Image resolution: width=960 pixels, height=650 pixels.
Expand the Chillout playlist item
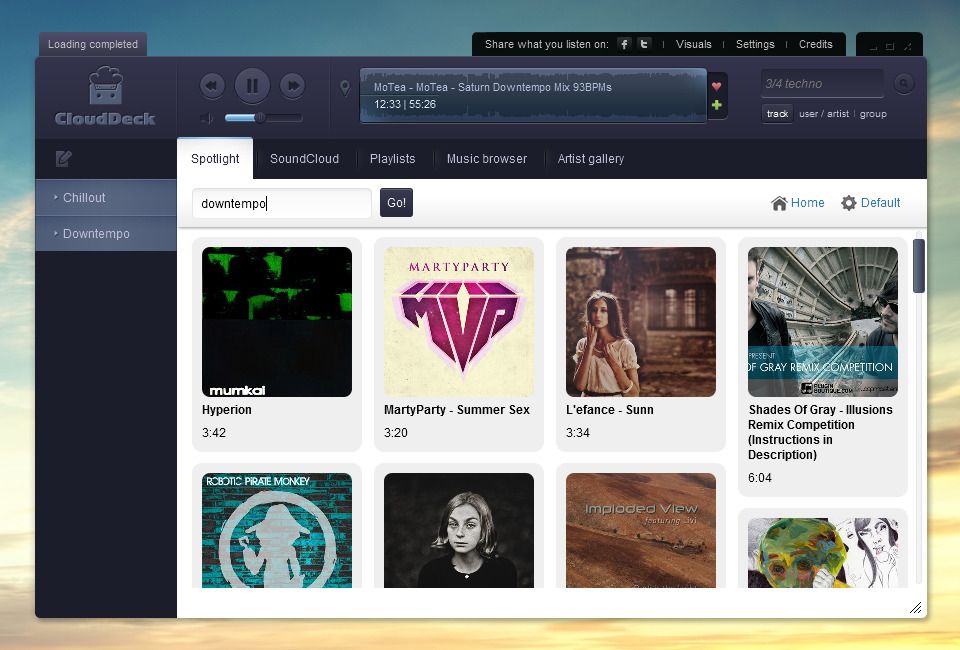point(84,198)
